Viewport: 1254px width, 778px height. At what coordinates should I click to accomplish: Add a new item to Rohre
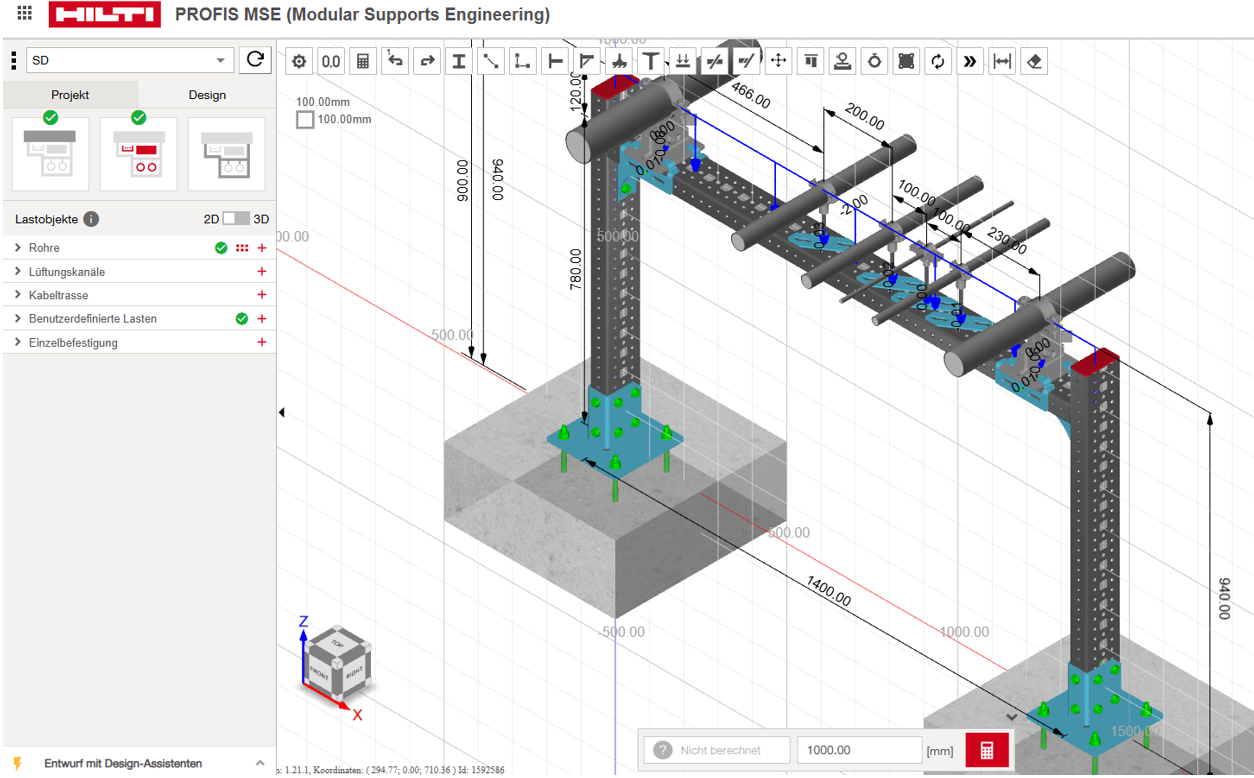pos(262,248)
